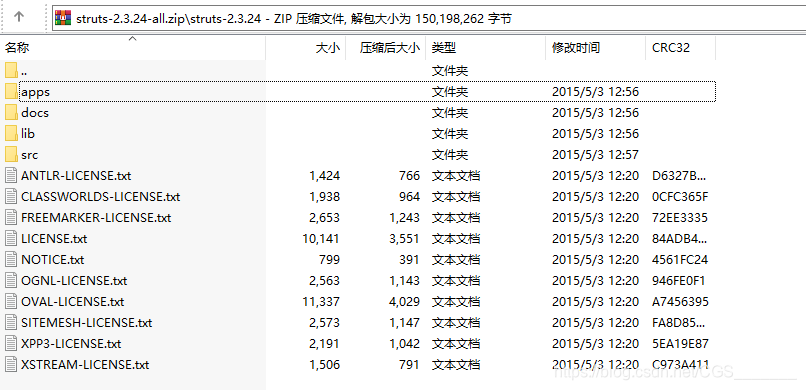Viewport: 806px width, 390px height.
Task: Select the lib folder icon
Action: point(11,134)
